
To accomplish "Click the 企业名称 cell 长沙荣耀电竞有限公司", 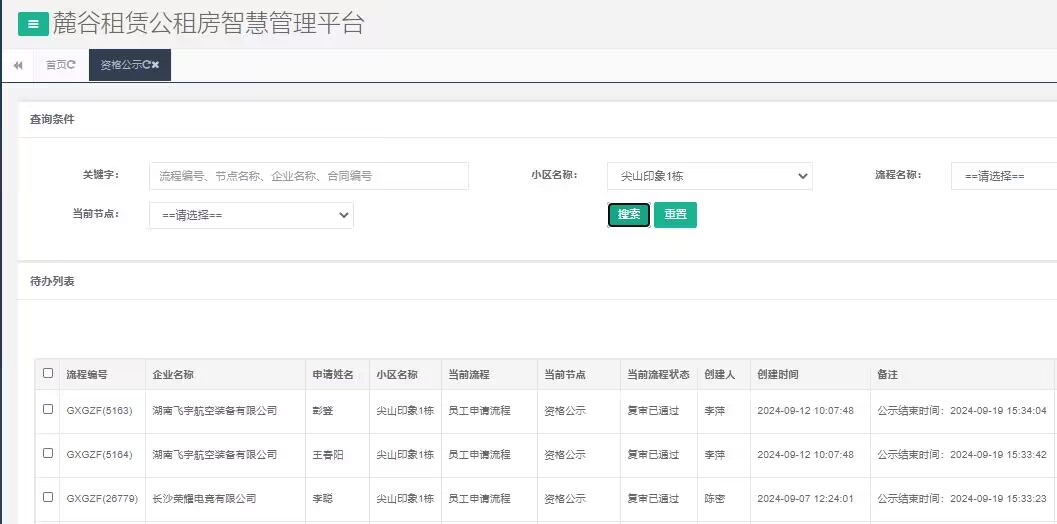I will tap(204, 498).
